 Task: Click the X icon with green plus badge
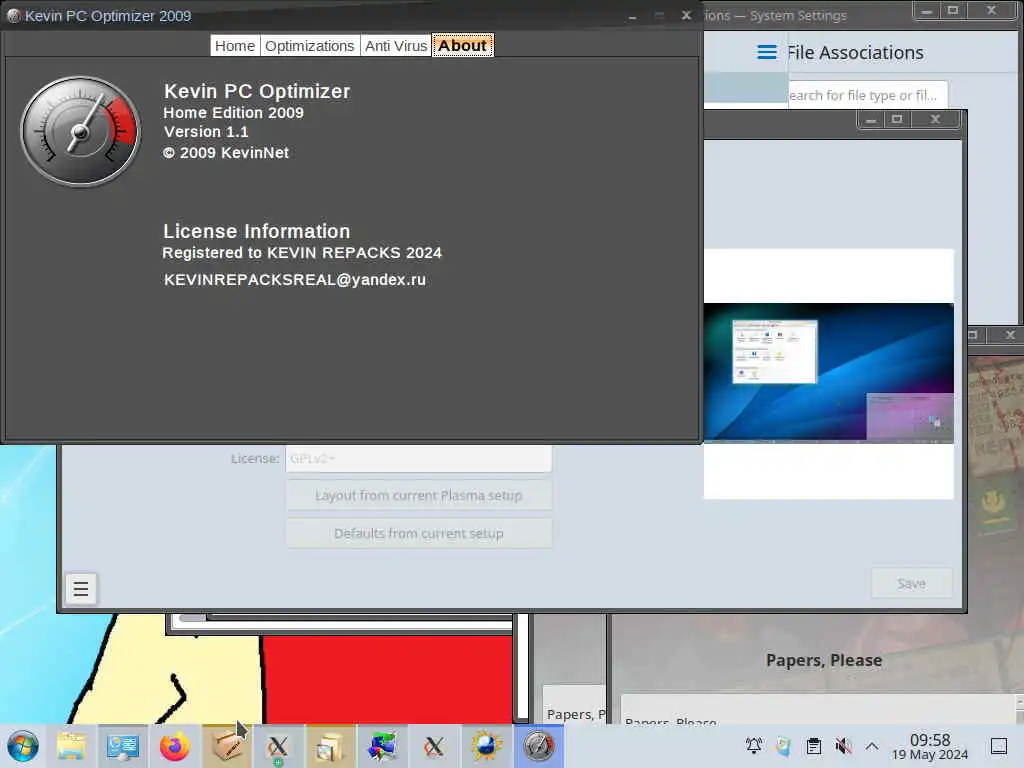pos(278,746)
